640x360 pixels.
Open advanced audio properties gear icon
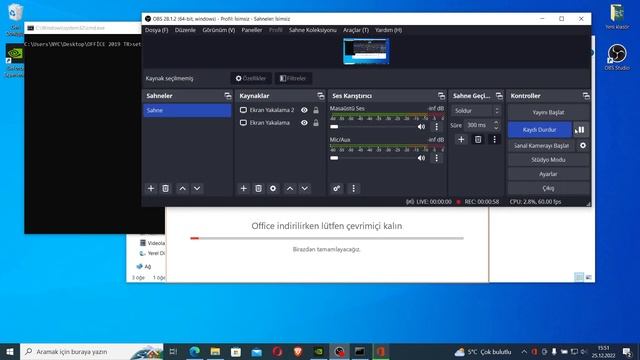(x=336, y=189)
